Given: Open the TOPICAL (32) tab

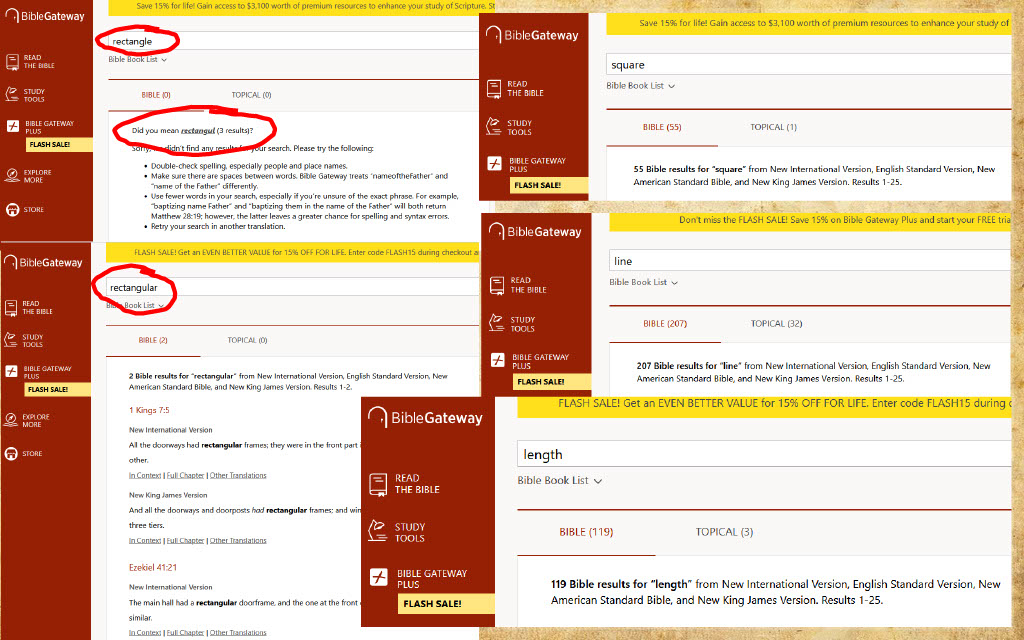Looking at the screenshot, I should tap(776, 324).
